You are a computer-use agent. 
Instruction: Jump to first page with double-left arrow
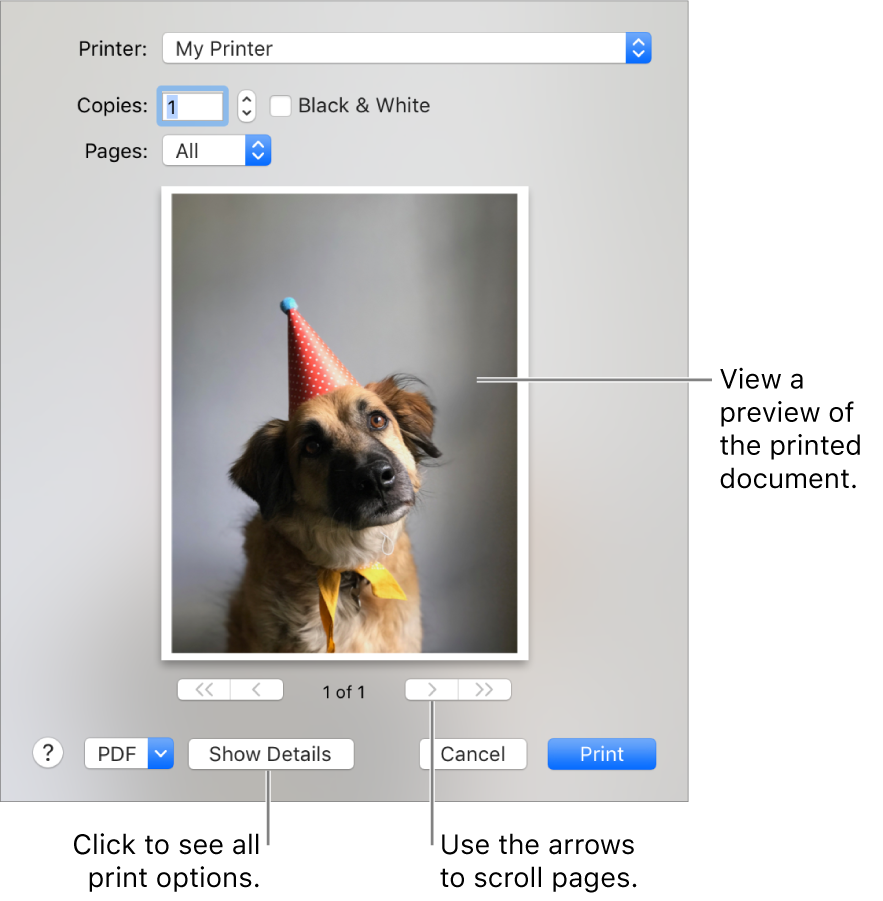(x=204, y=690)
